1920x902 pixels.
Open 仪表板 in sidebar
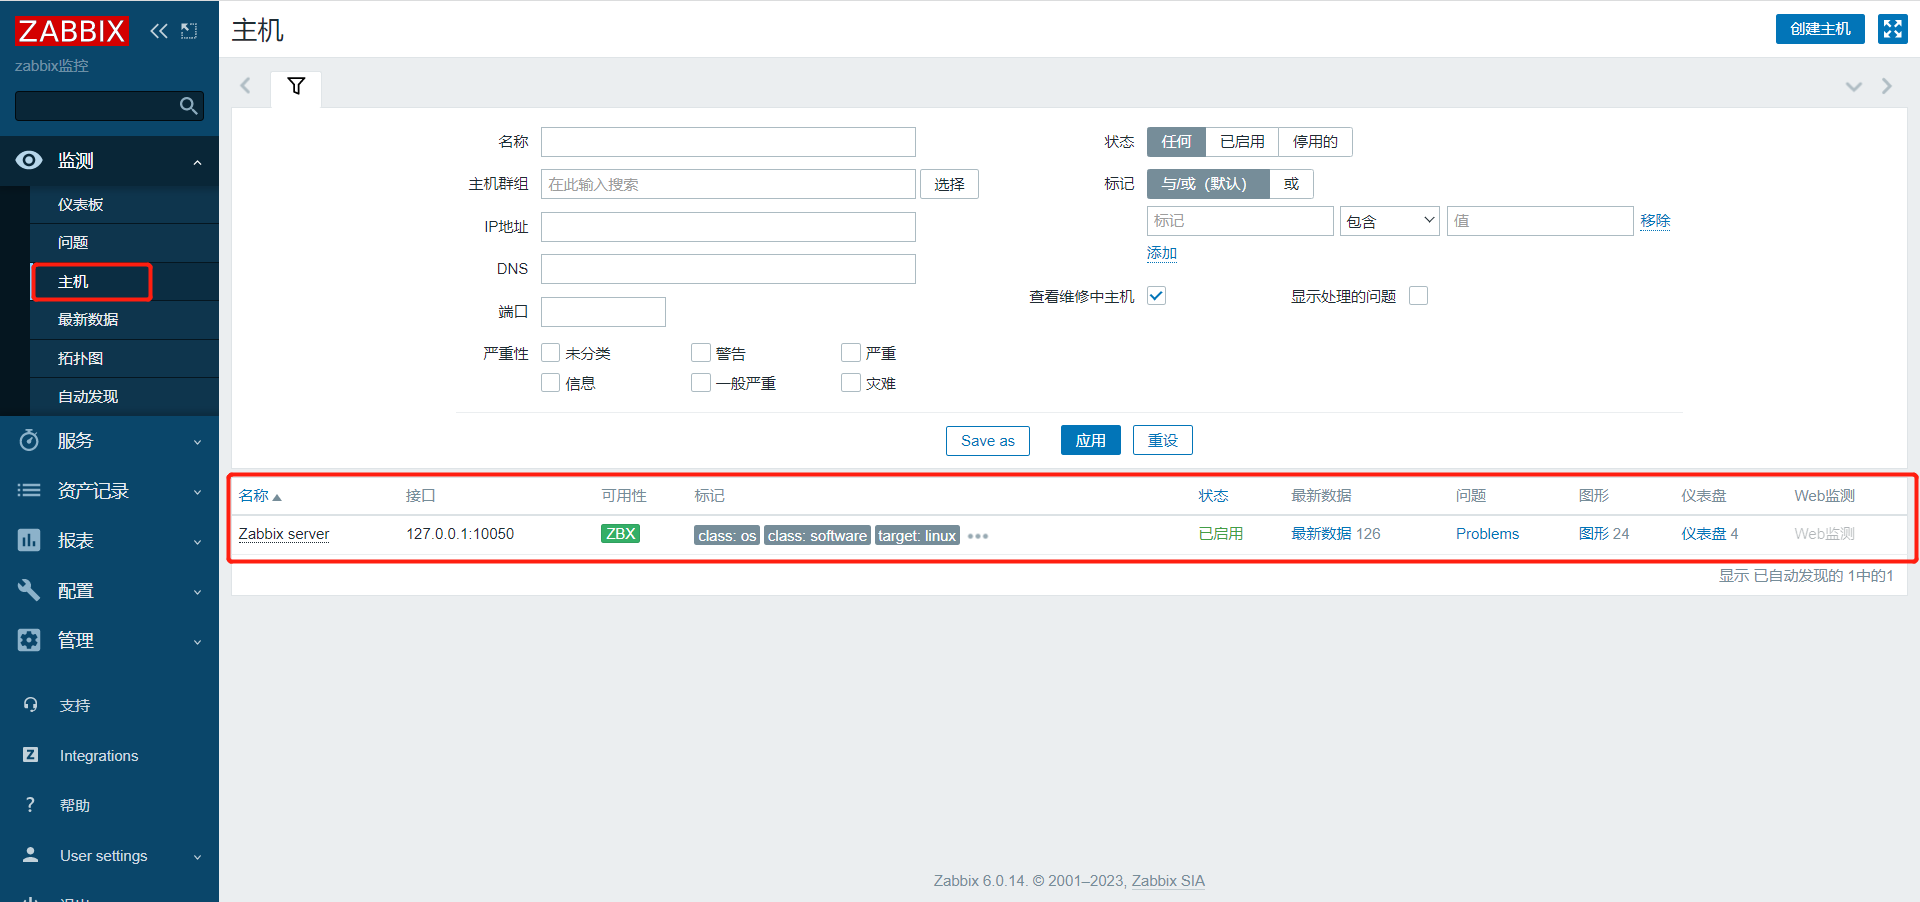[124, 204]
